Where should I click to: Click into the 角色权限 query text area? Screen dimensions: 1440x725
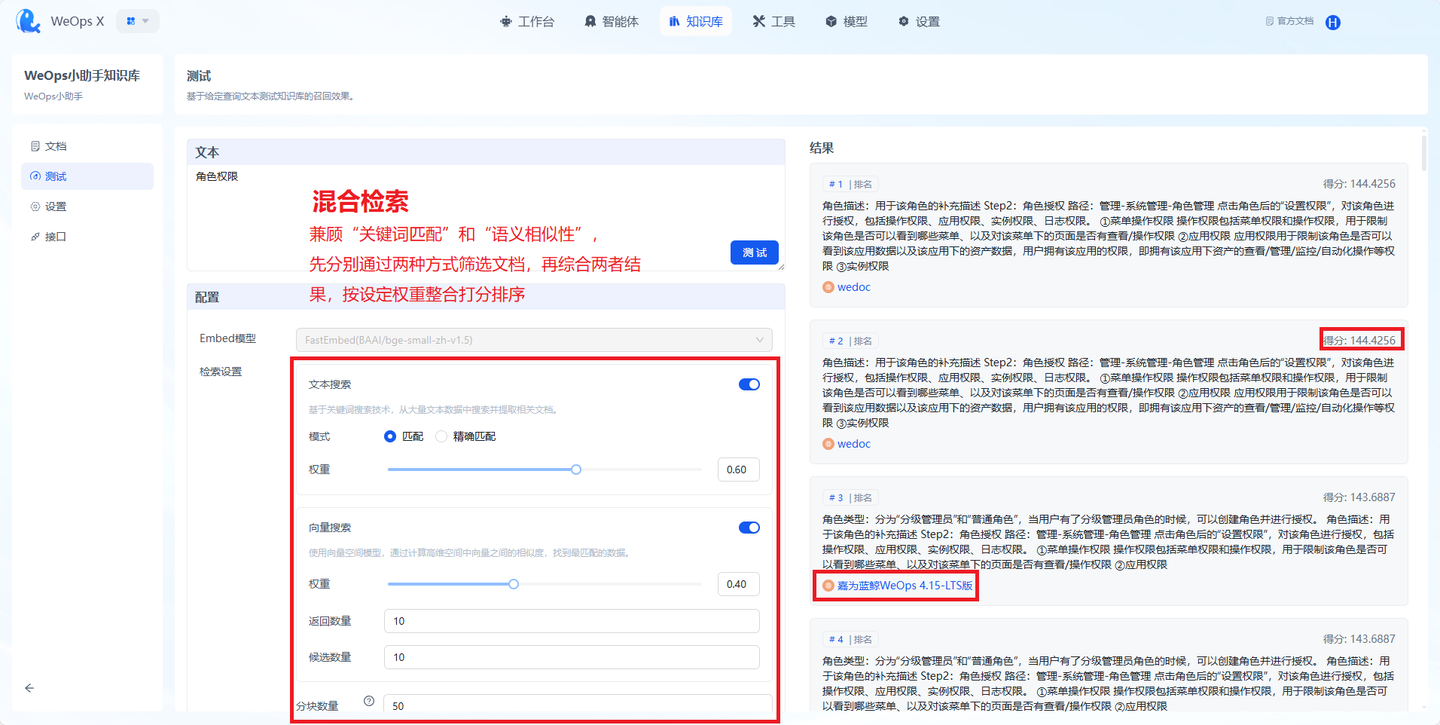click(x=486, y=218)
